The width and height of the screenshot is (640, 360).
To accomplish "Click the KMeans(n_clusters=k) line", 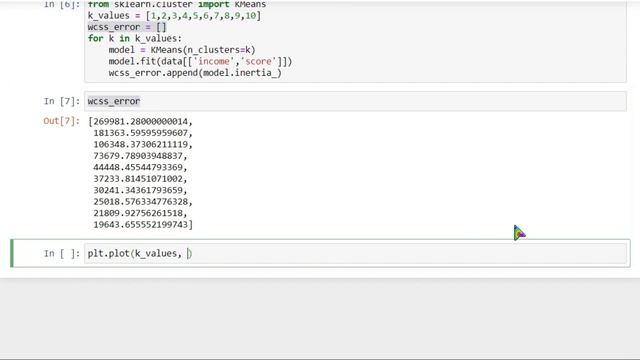I will [182, 50].
